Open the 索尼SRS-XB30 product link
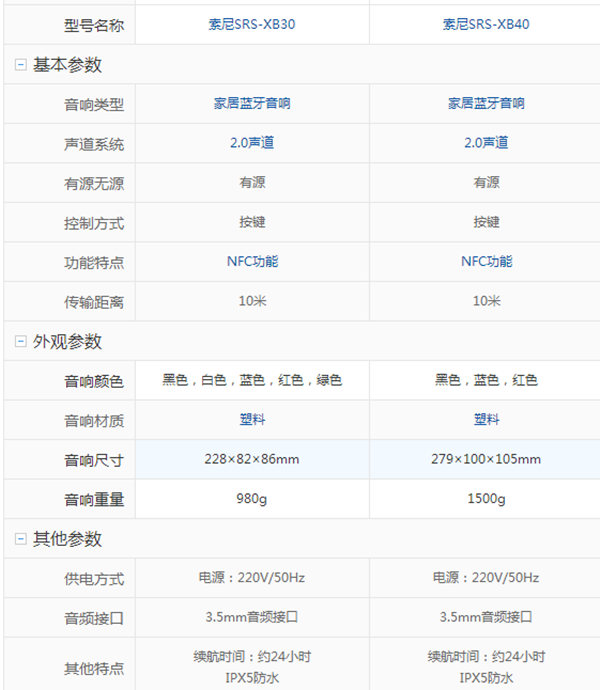600x690 pixels. (252, 24)
